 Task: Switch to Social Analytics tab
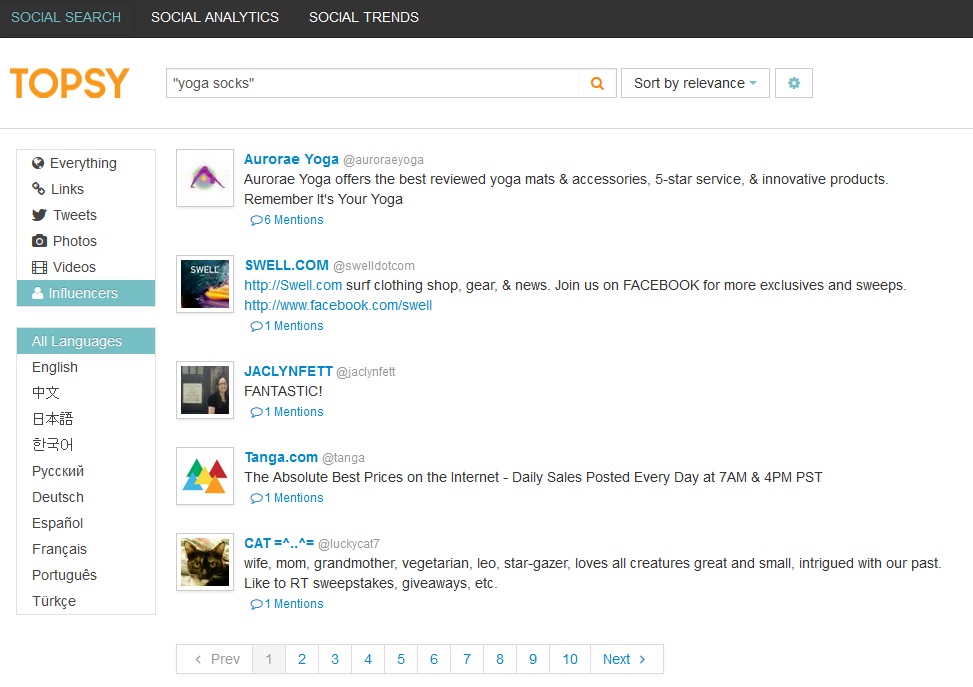pos(215,17)
